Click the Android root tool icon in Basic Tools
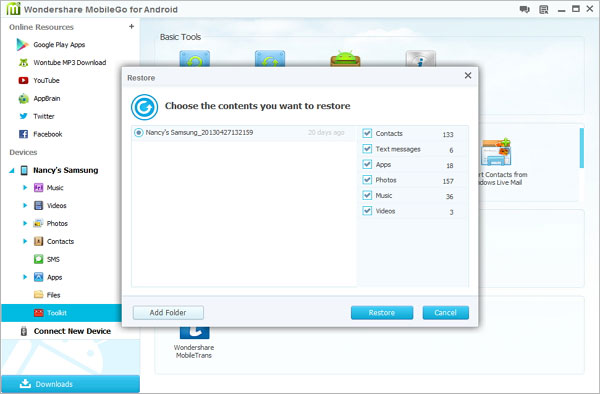 [345, 59]
